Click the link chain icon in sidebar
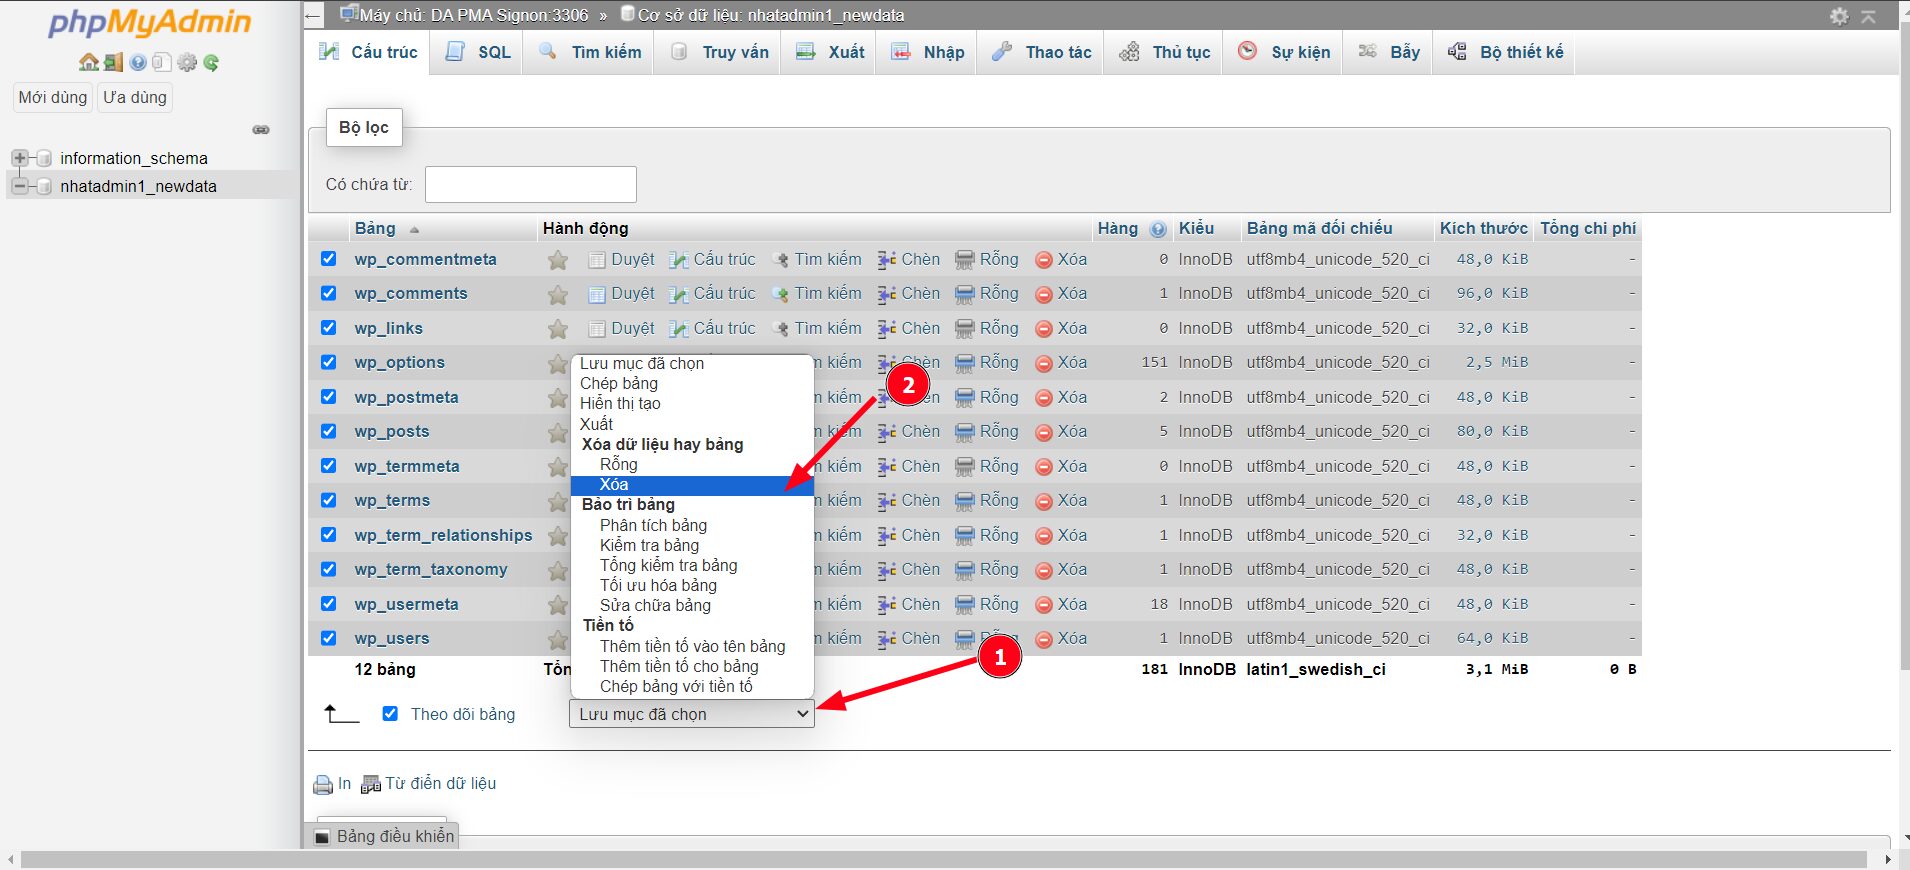This screenshot has width=1910, height=870. point(261,130)
